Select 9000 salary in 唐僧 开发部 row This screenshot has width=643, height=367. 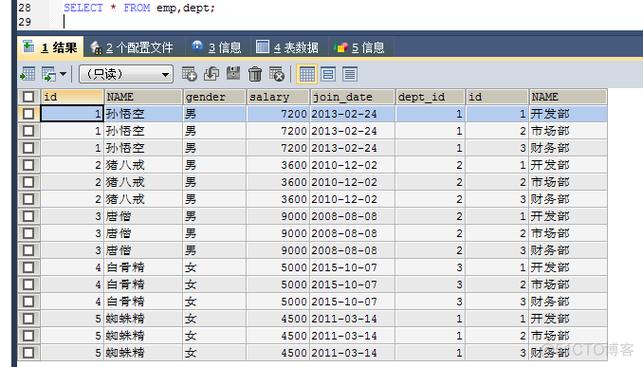[278, 216]
